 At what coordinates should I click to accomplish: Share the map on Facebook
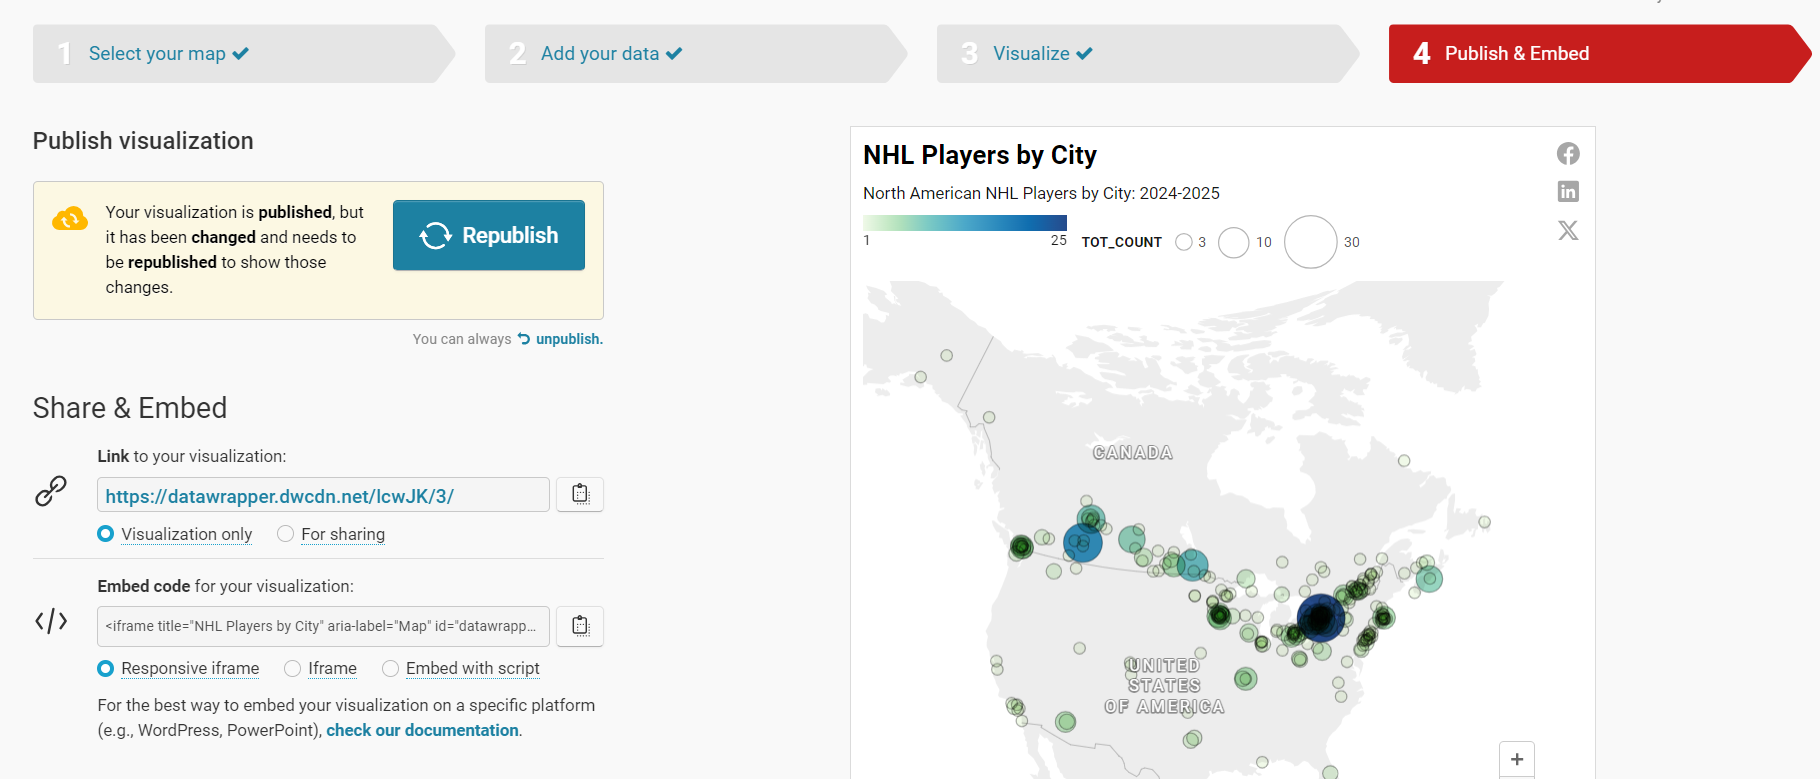point(1568,154)
